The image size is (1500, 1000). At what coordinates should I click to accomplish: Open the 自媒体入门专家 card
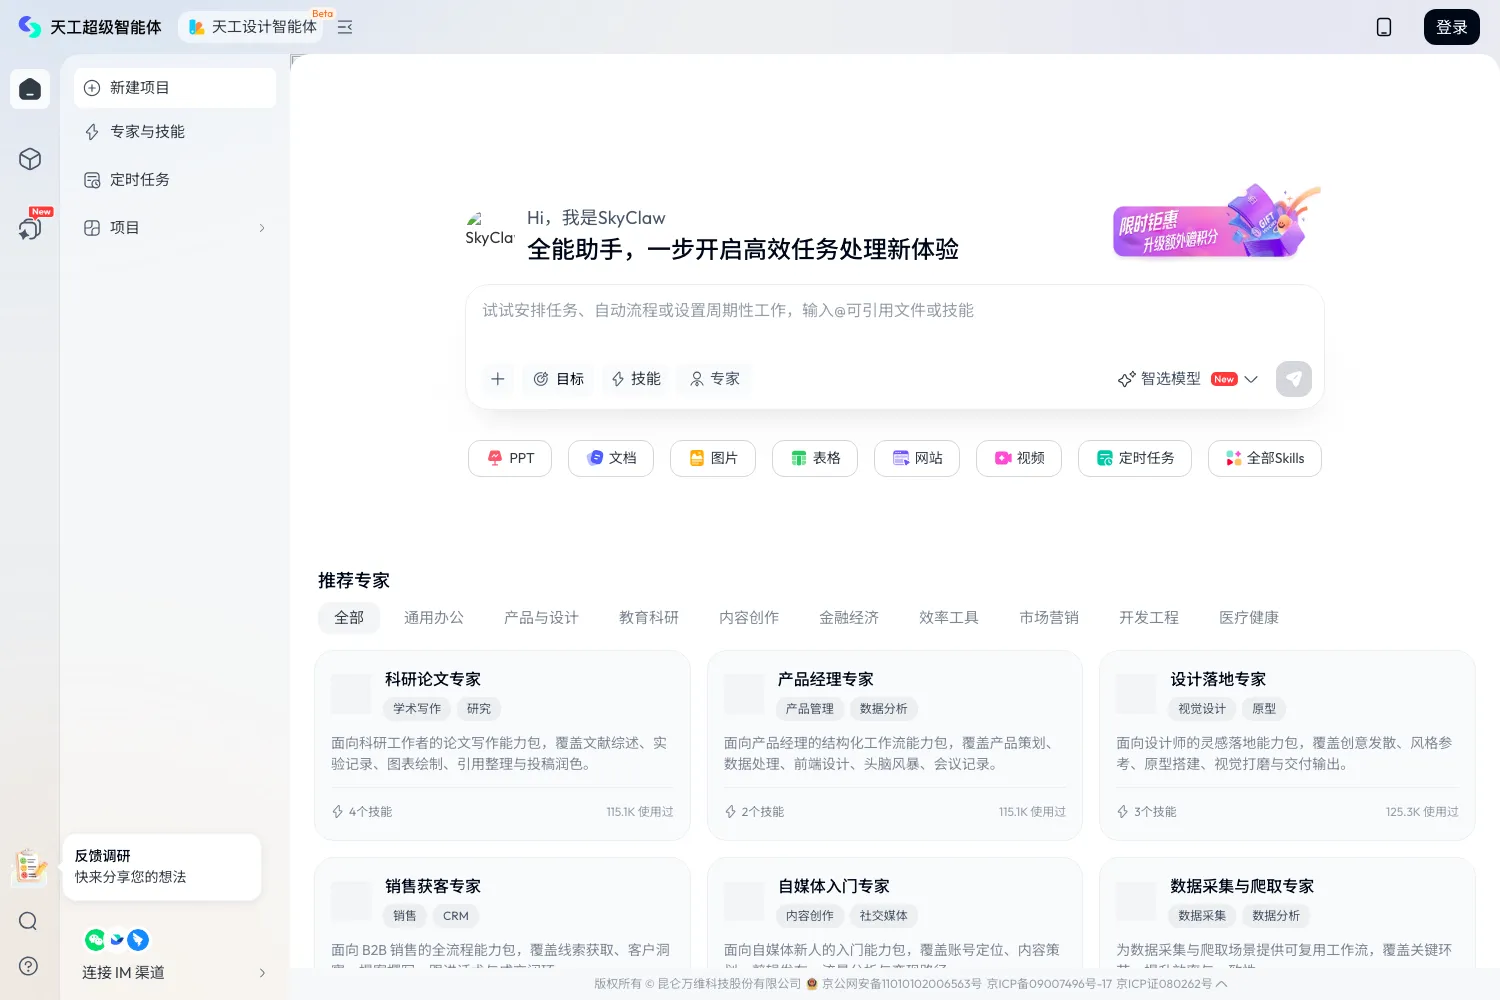[x=895, y=912]
